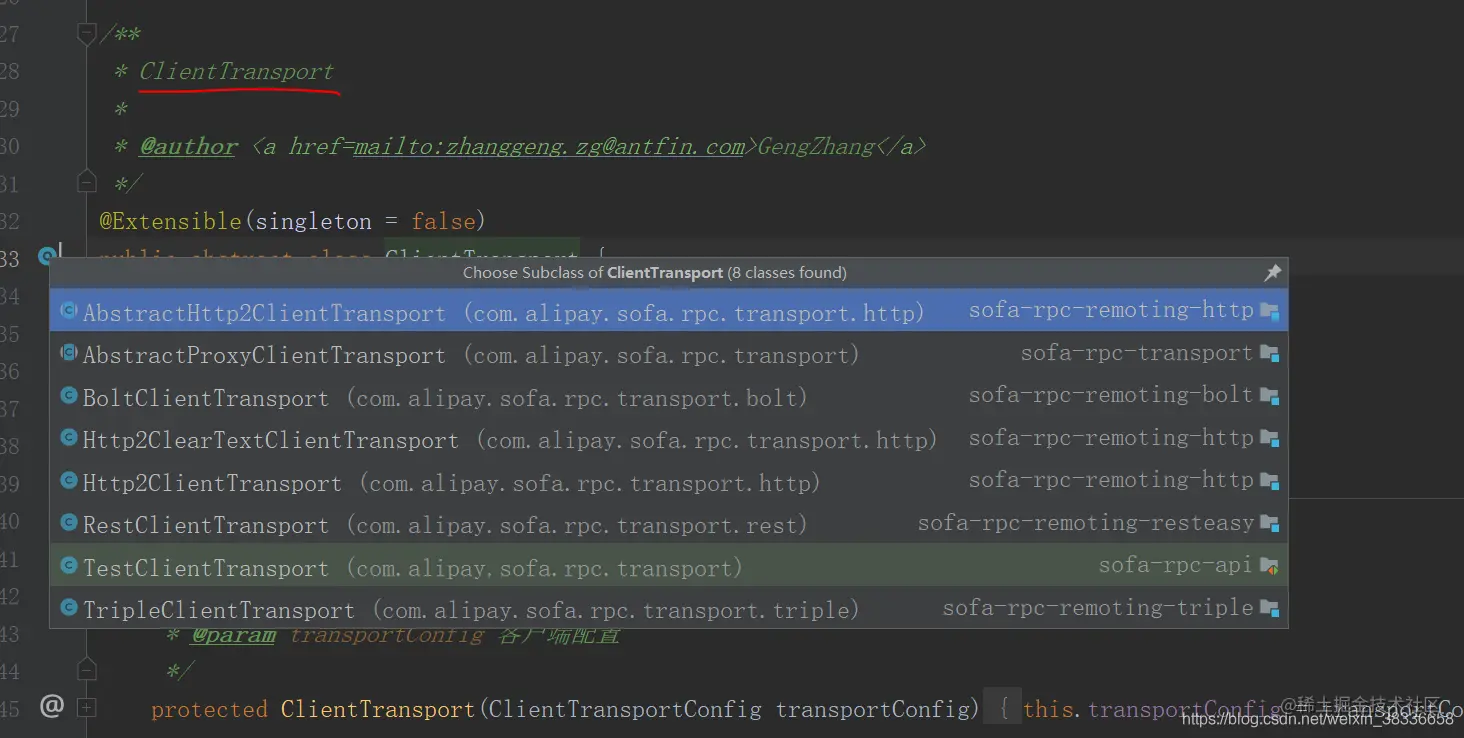Click the @author tag in Javadoc
This screenshot has height=738, width=1464.
188,146
